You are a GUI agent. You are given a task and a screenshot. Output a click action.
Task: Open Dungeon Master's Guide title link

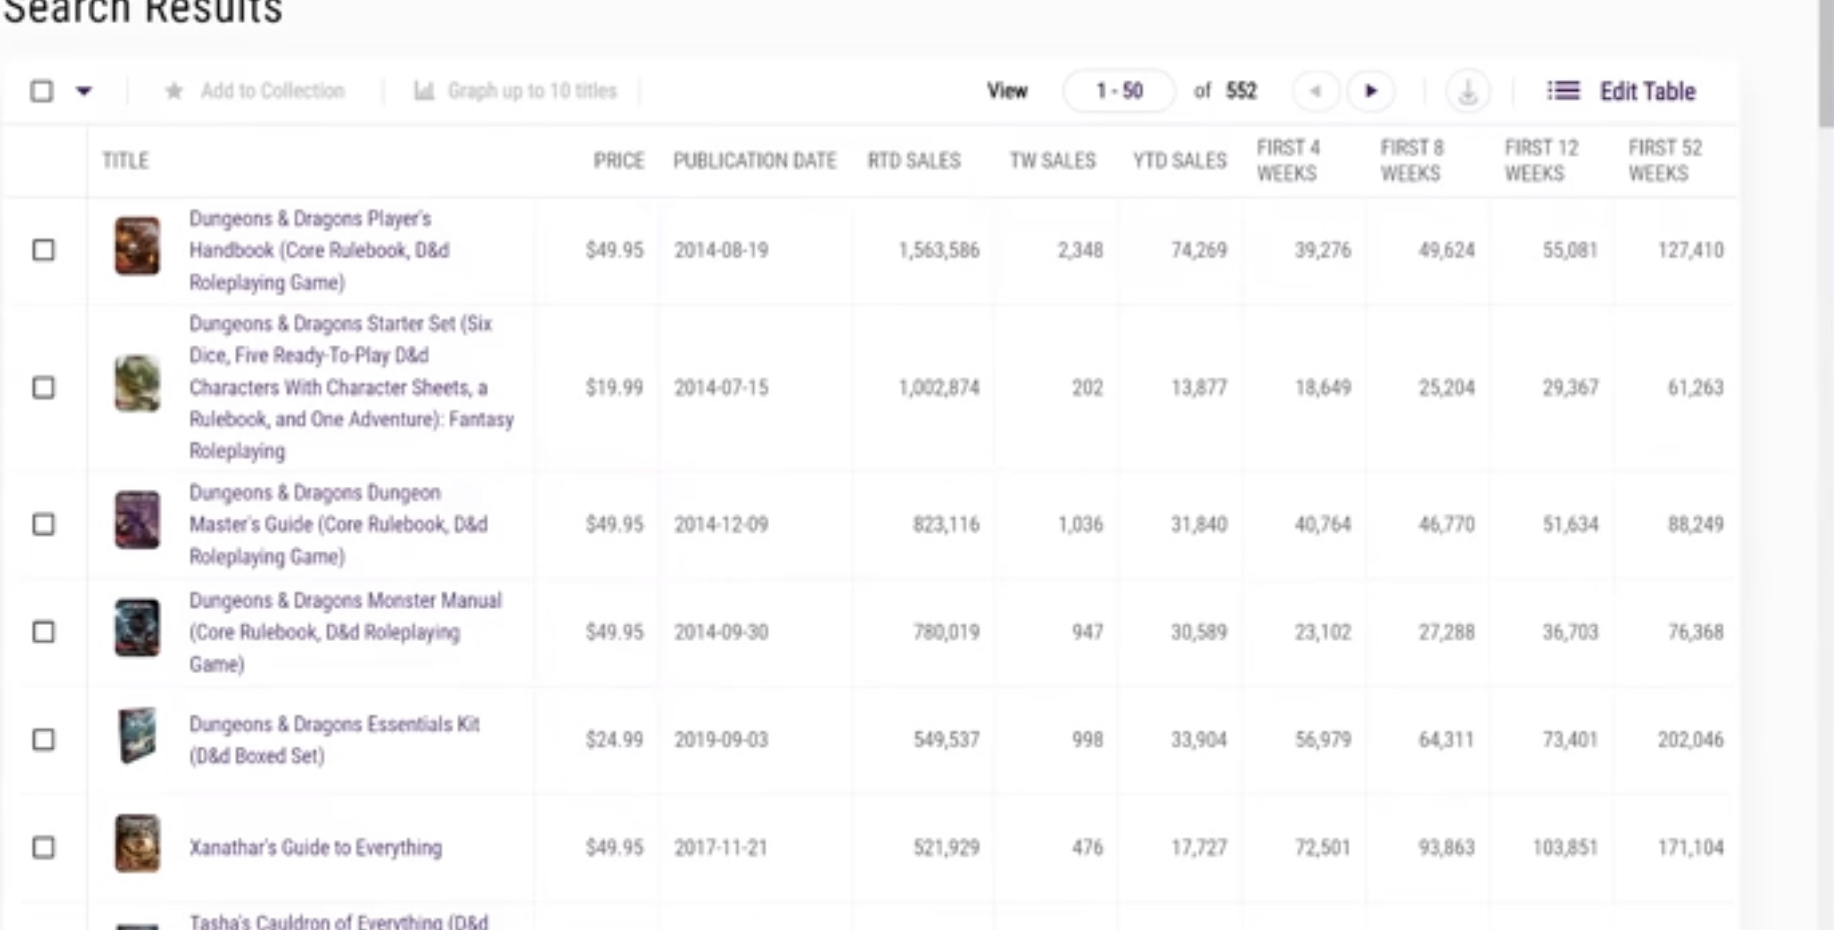(x=338, y=524)
